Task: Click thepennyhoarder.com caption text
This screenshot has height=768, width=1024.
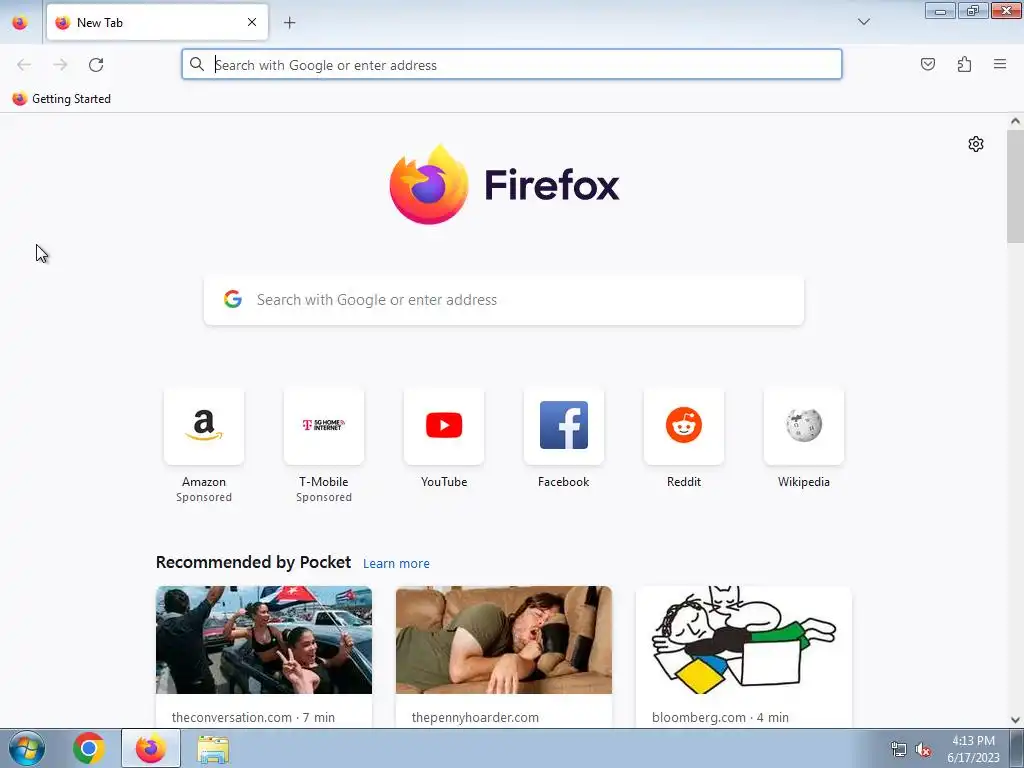Action: [x=475, y=717]
